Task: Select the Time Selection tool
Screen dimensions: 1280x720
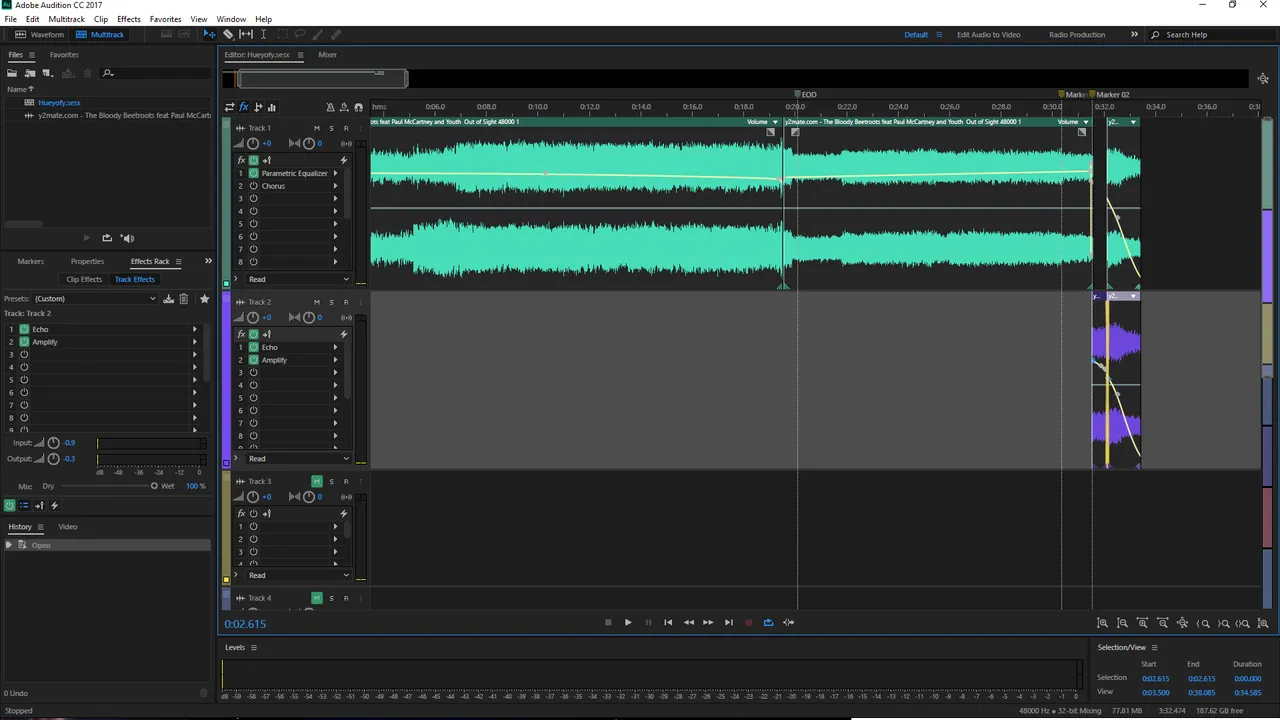Action: (263, 34)
